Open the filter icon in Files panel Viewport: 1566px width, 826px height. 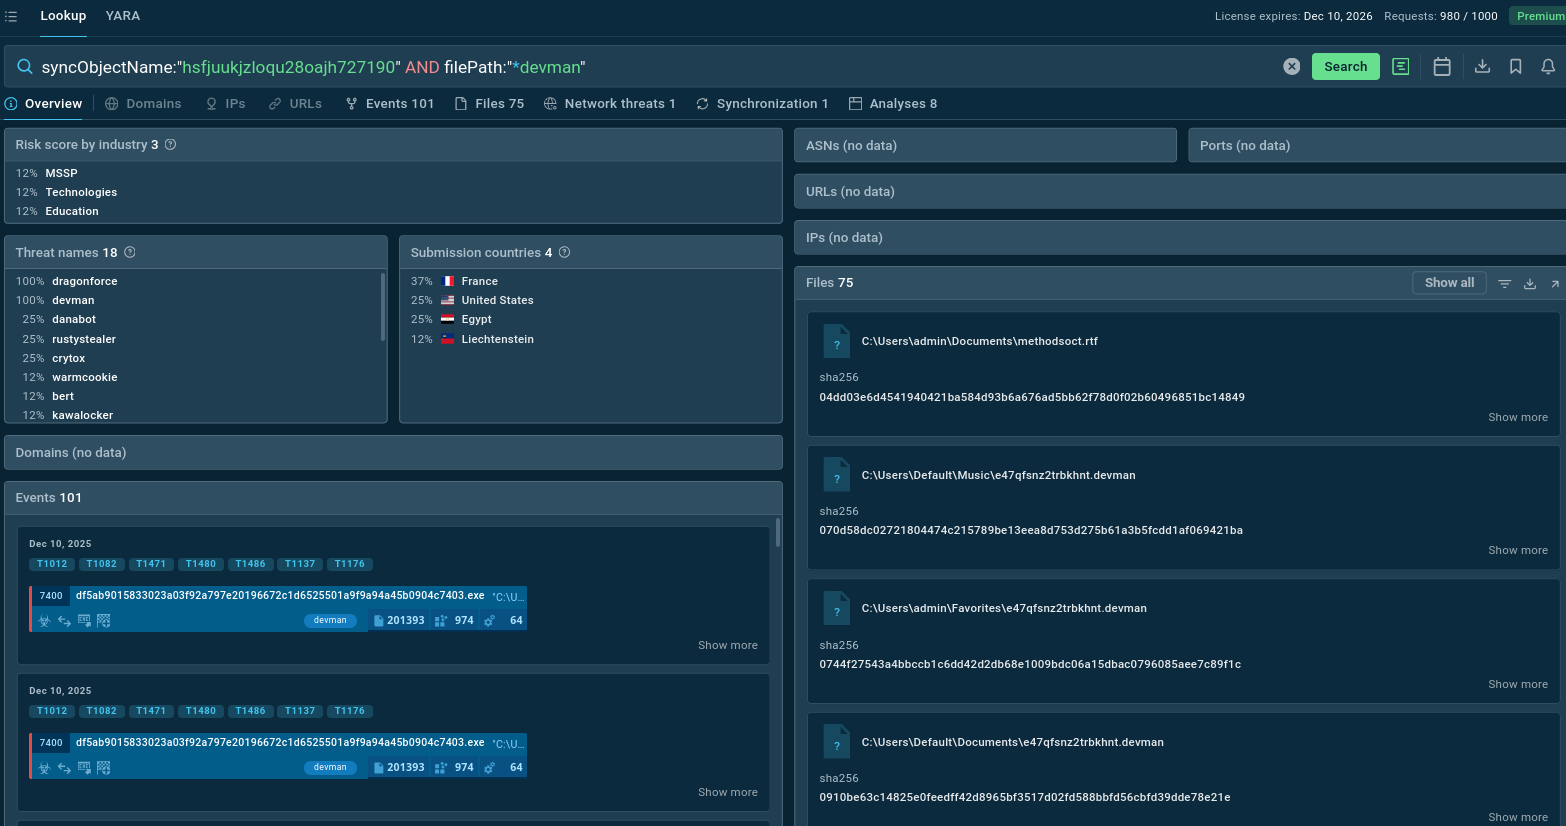pyautogui.click(x=1504, y=284)
